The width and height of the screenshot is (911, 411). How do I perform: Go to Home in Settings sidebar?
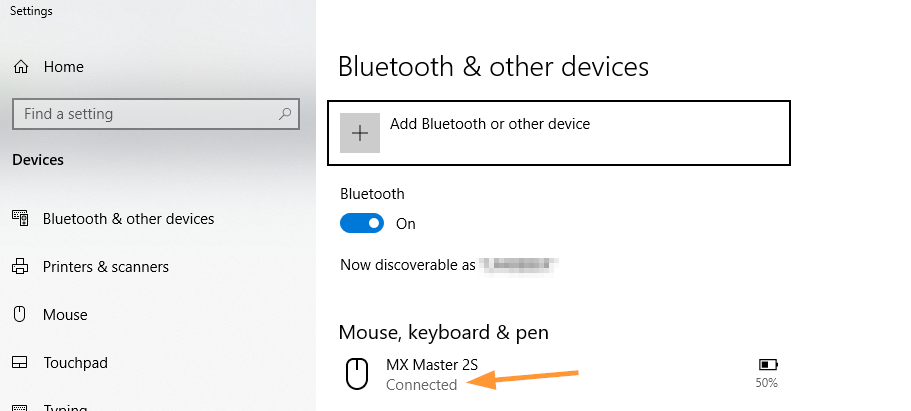pyautogui.click(x=63, y=67)
